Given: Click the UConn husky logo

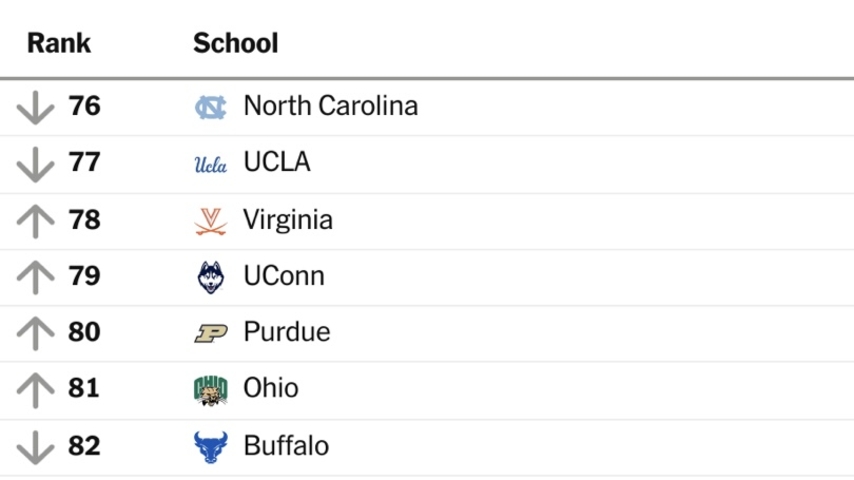Looking at the screenshot, I should (211, 277).
